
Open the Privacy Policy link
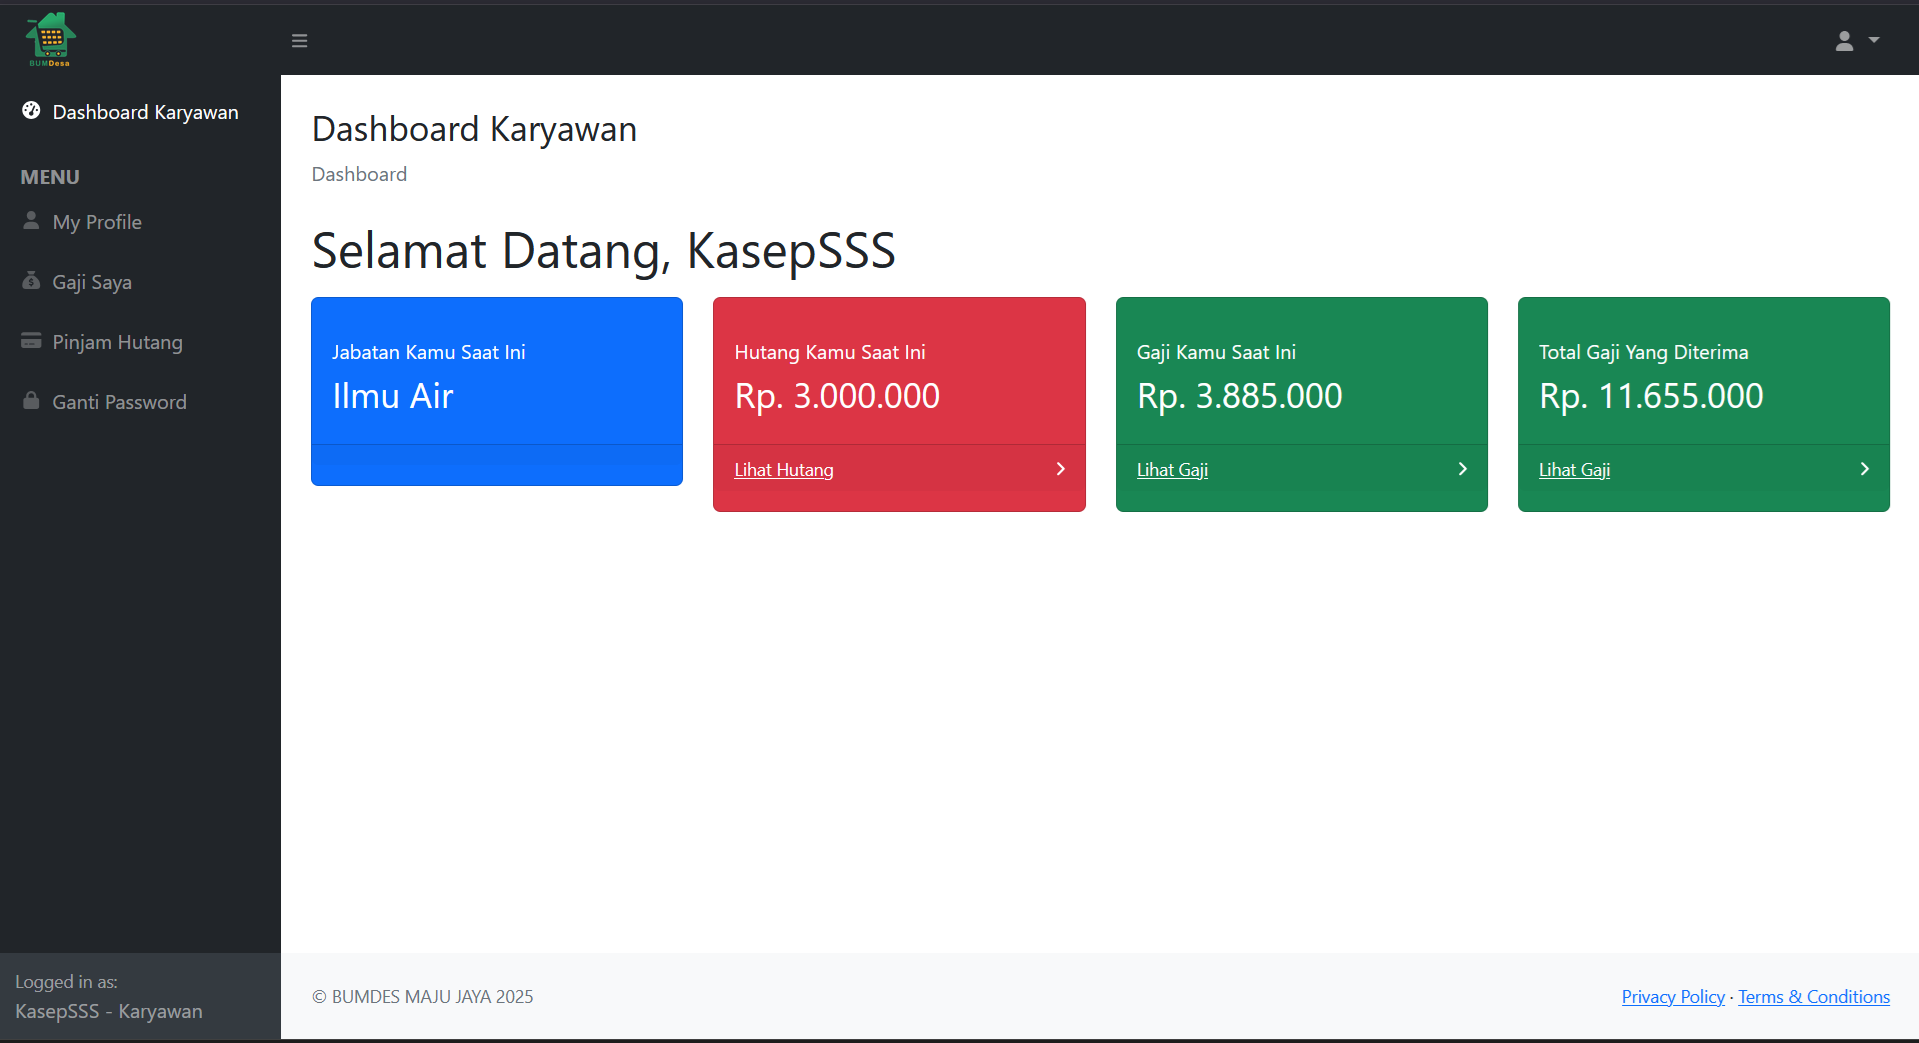[x=1673, y=997]
